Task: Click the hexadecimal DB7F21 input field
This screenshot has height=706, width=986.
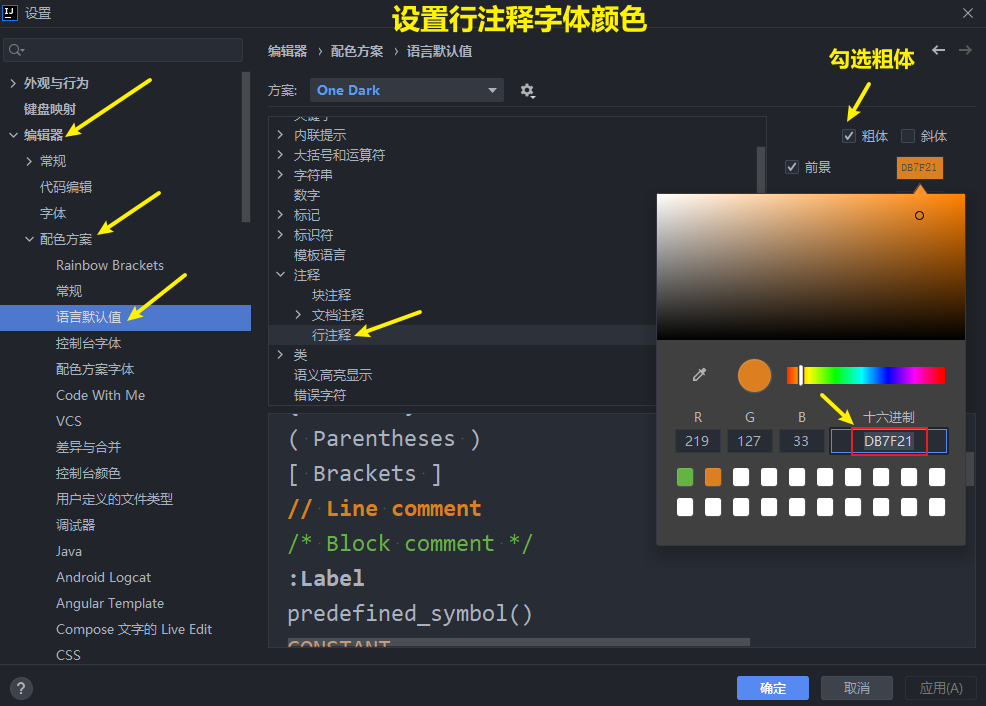Action: tap(888, 441)
